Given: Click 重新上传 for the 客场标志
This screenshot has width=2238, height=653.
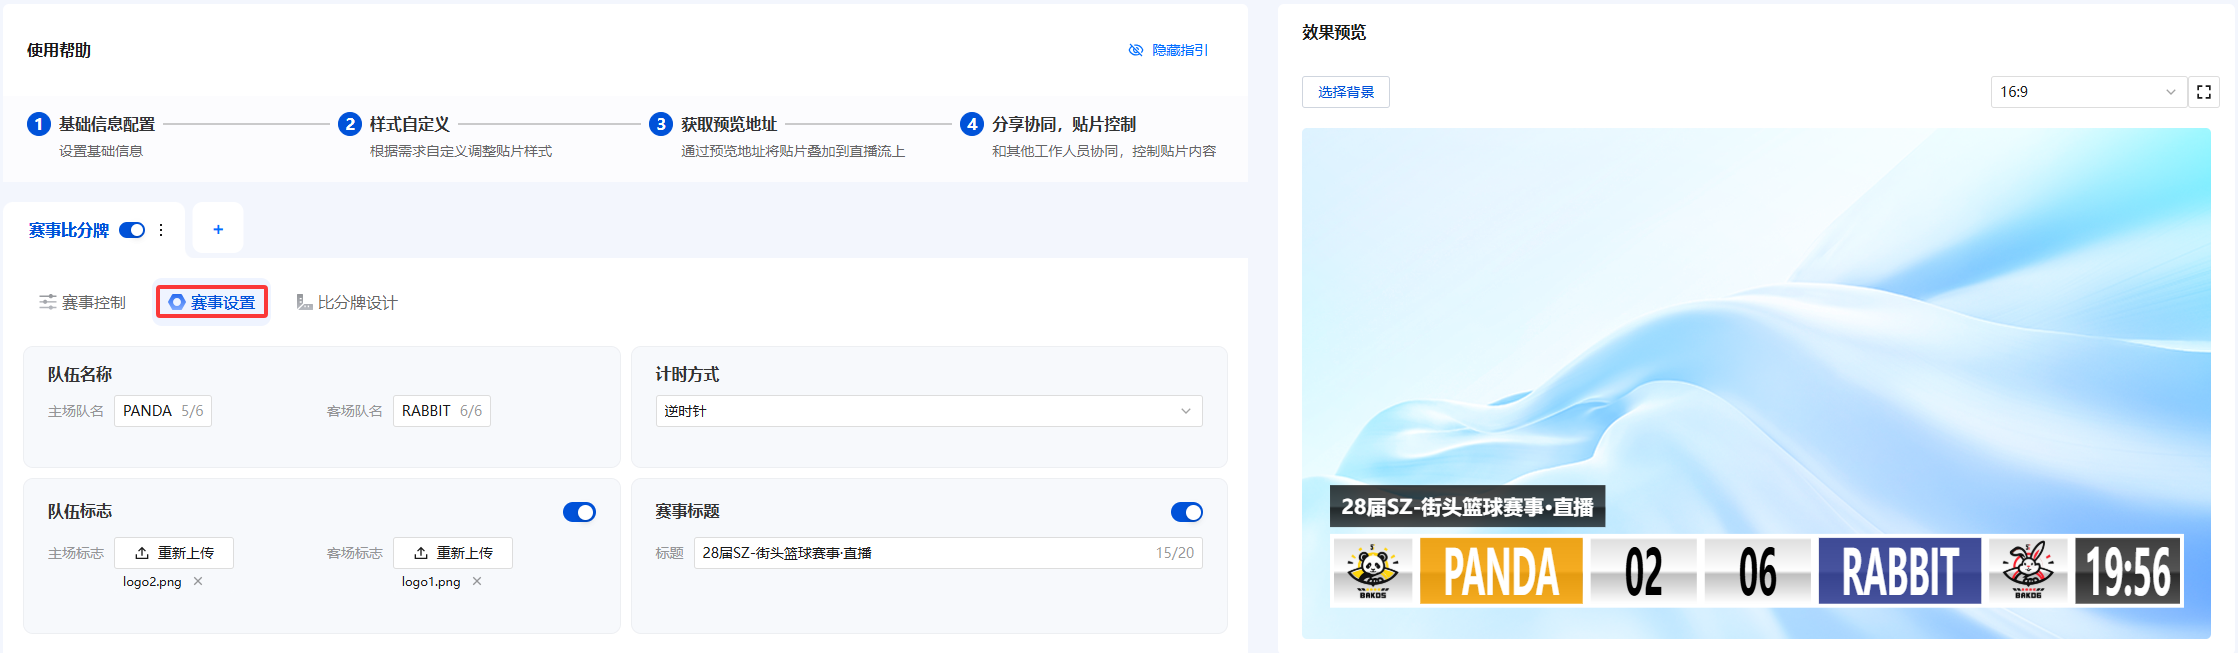Looking at the screenshot, I should [453, 553].
